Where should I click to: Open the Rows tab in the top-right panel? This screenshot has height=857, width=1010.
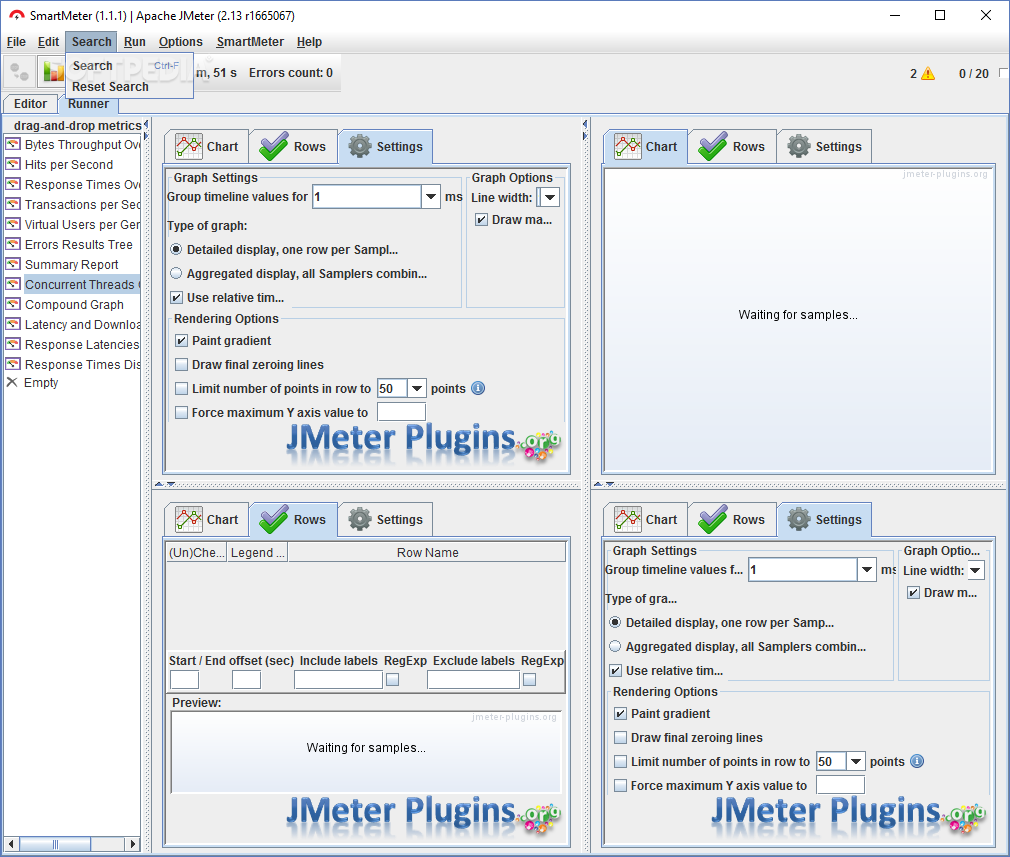coord(732,146)
